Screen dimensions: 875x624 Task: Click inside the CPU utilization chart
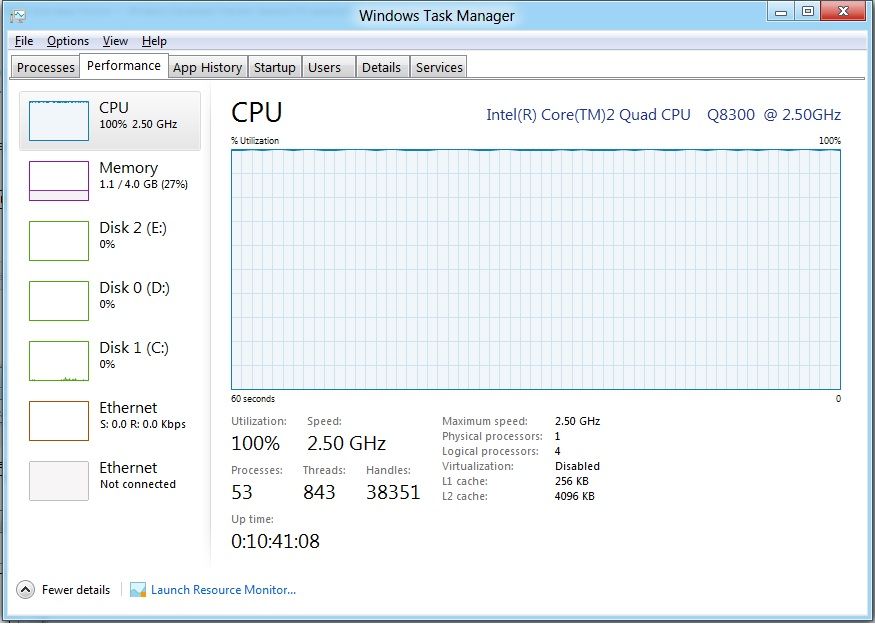pos(535,270)
